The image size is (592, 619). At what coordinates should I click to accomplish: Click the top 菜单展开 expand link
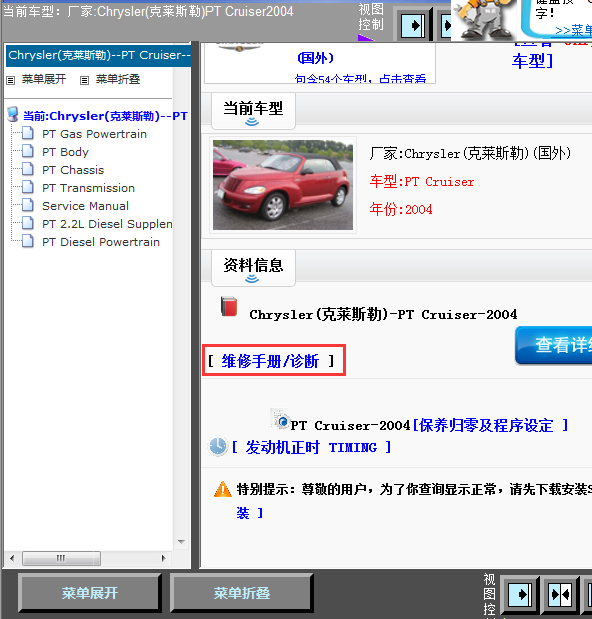[x=44, y=79]
